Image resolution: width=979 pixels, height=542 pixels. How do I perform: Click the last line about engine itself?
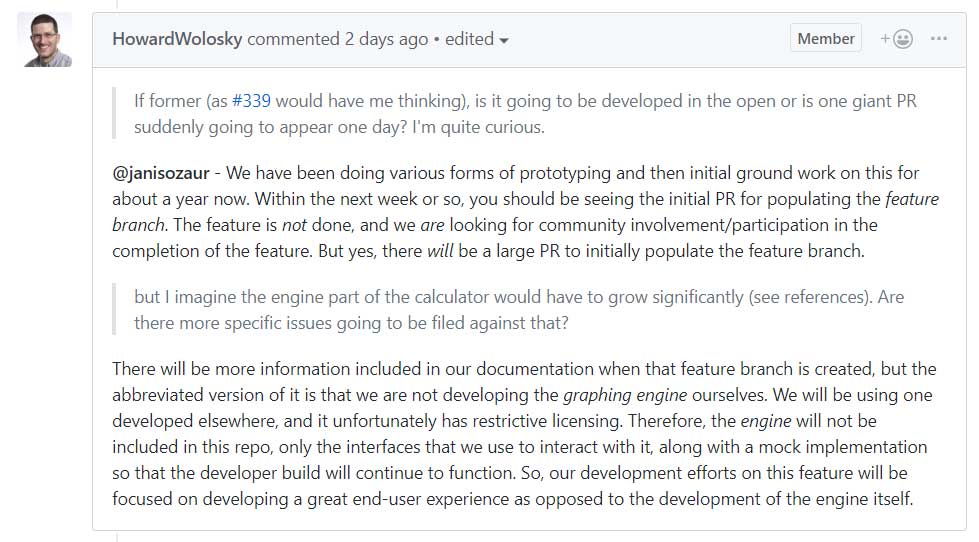point(513,500)
